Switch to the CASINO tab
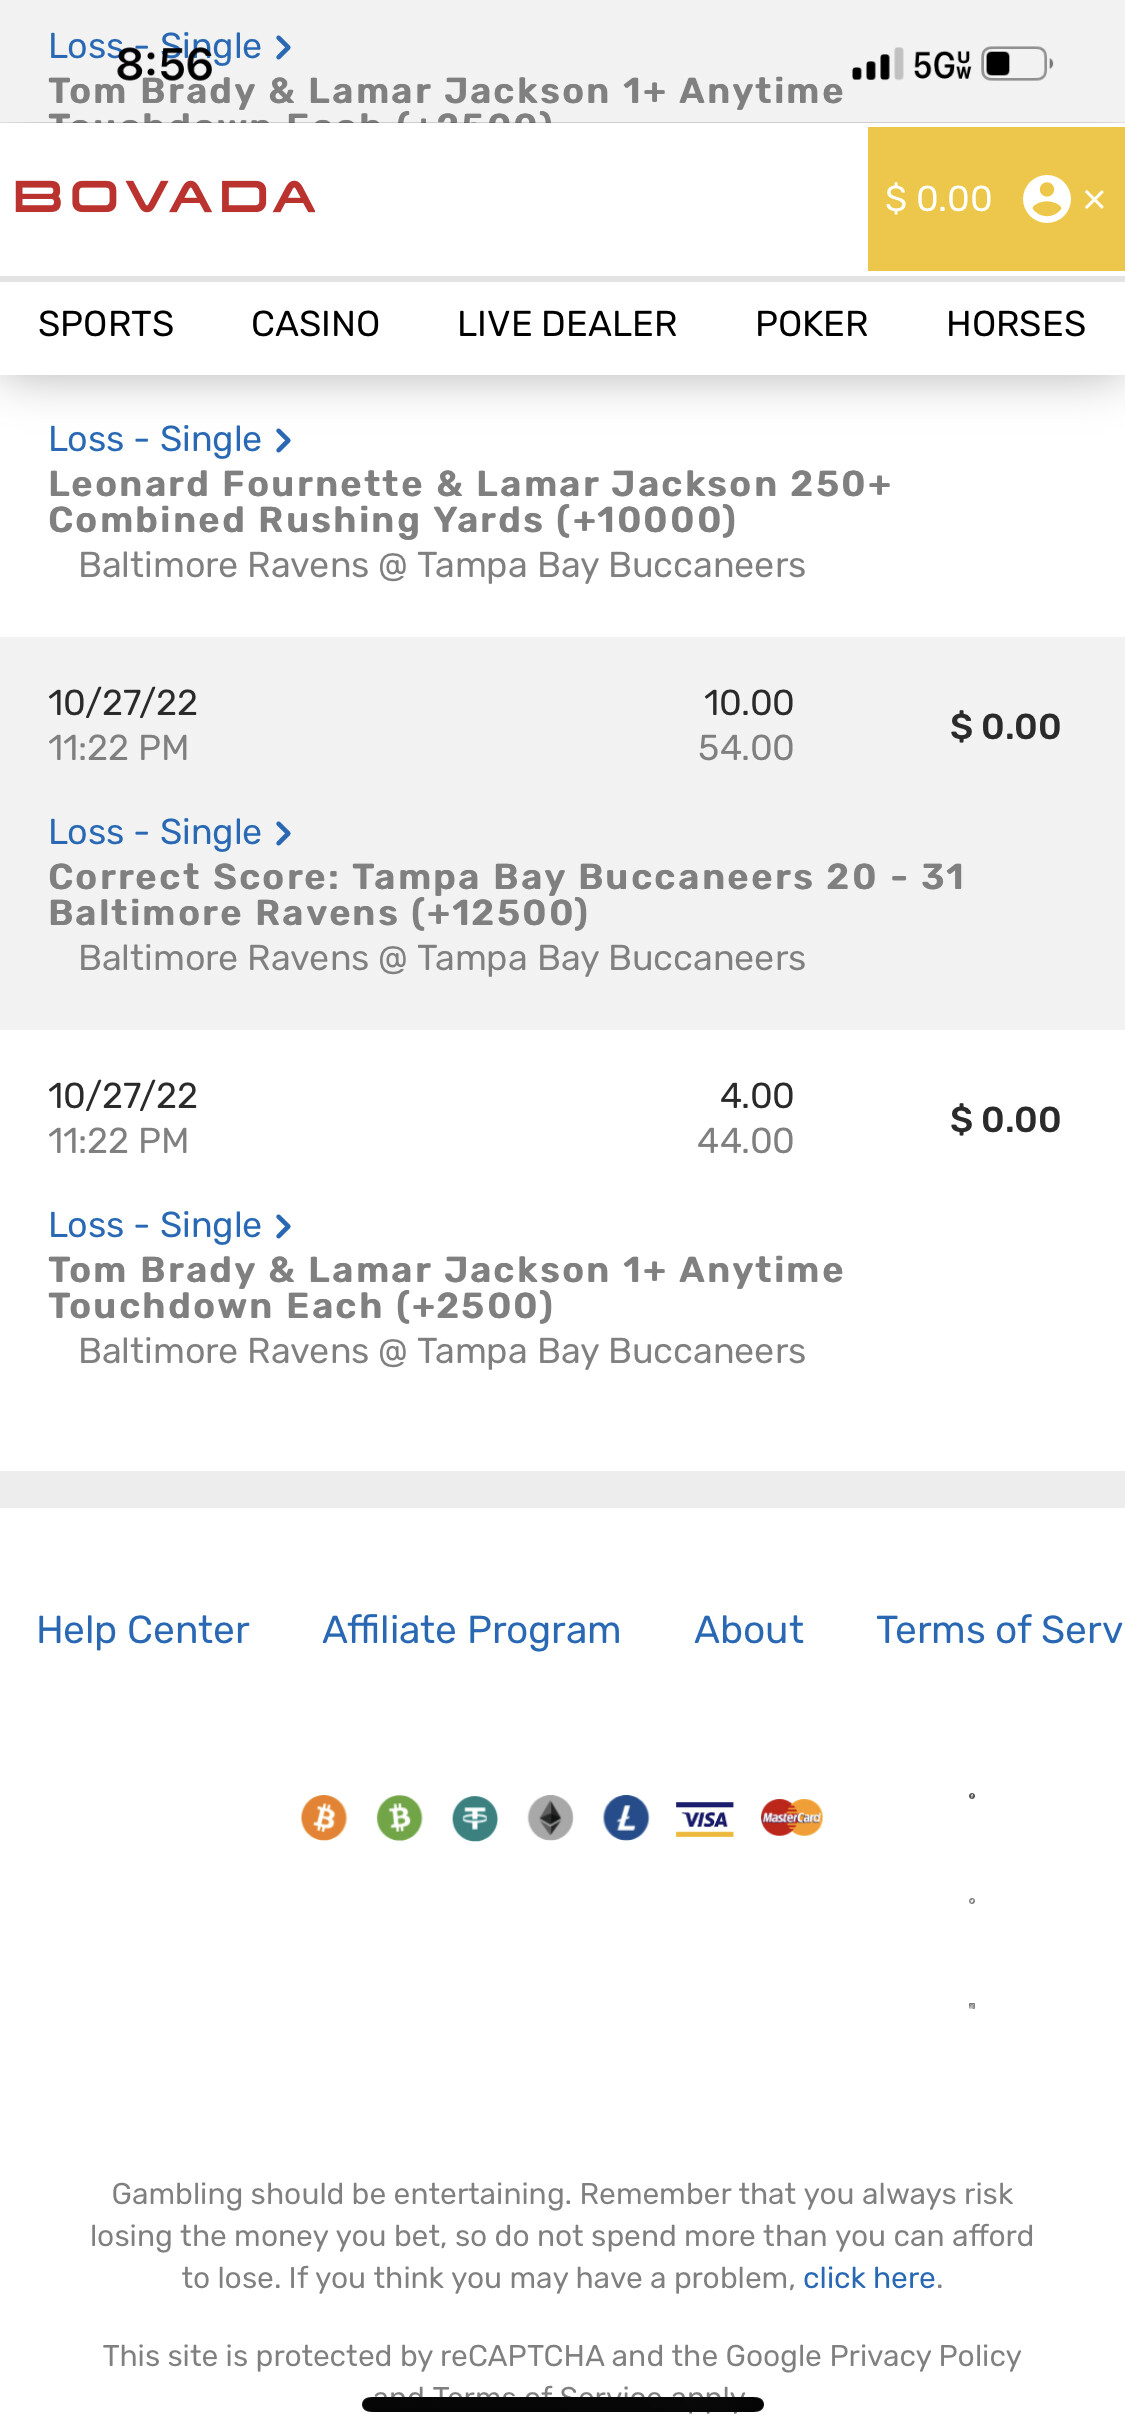 tap(315, 324)
